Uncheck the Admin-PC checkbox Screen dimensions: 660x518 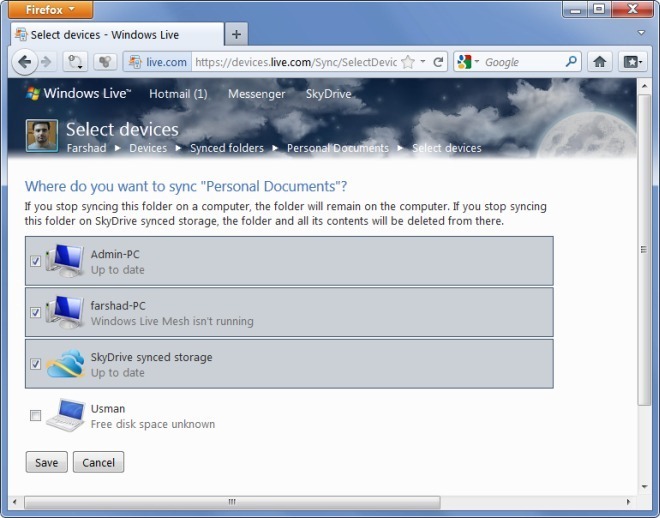click(x=35, y=261)
